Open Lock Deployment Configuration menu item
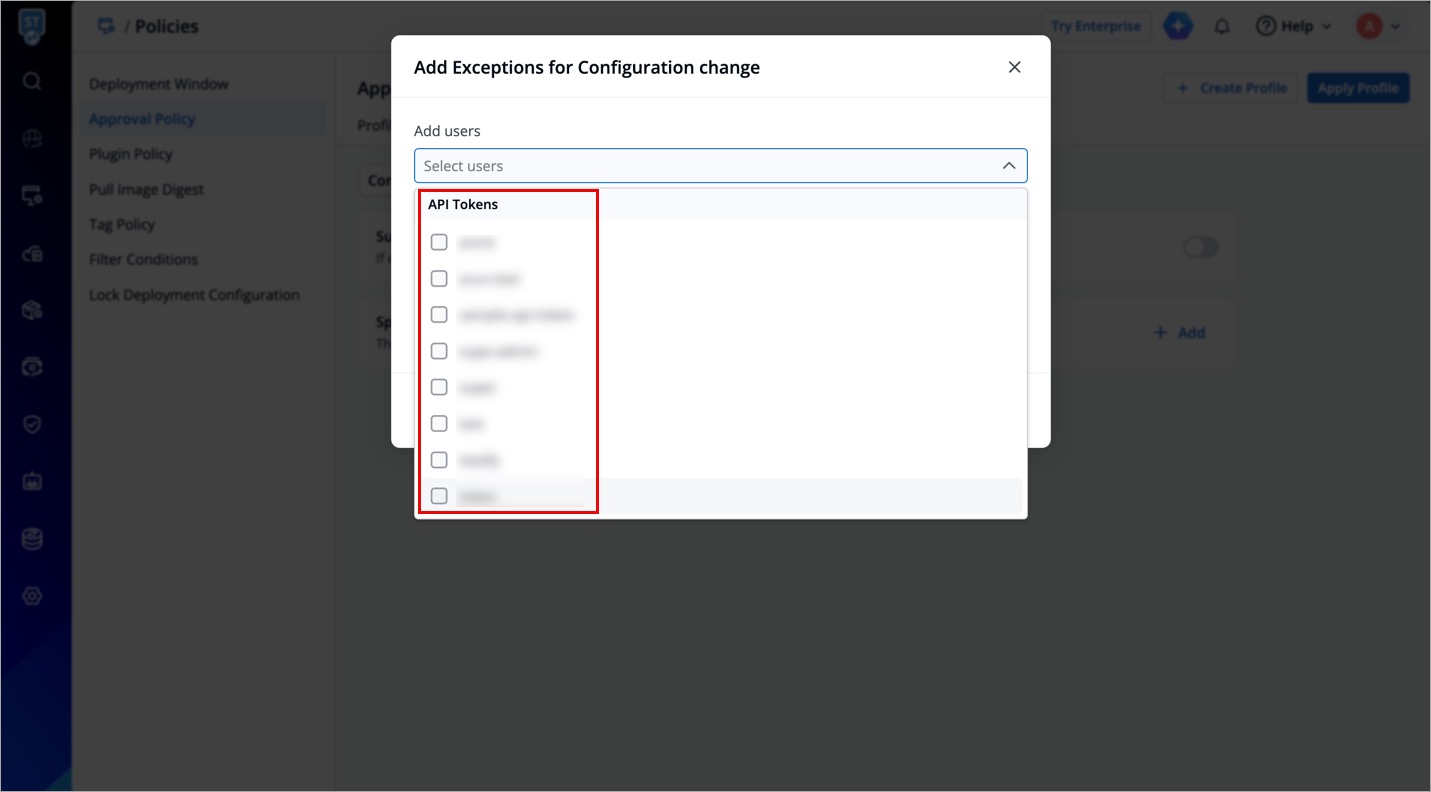1431x792 pixels. (x=194, y=295)
